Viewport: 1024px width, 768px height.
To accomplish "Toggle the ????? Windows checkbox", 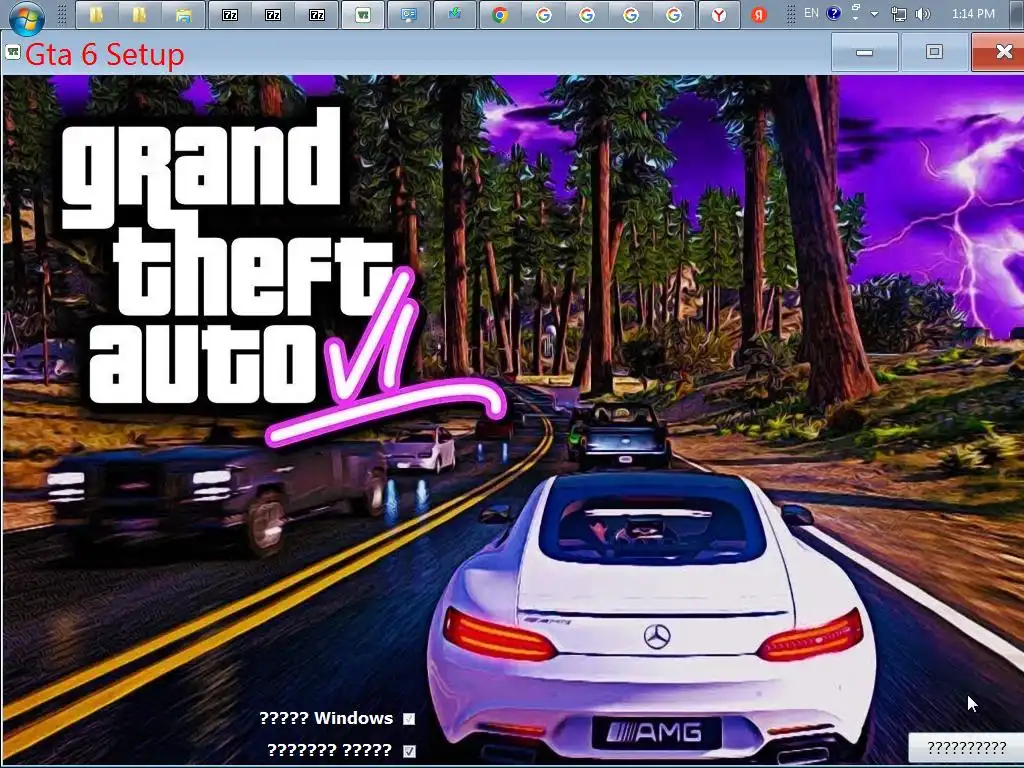I will [409, 719].
